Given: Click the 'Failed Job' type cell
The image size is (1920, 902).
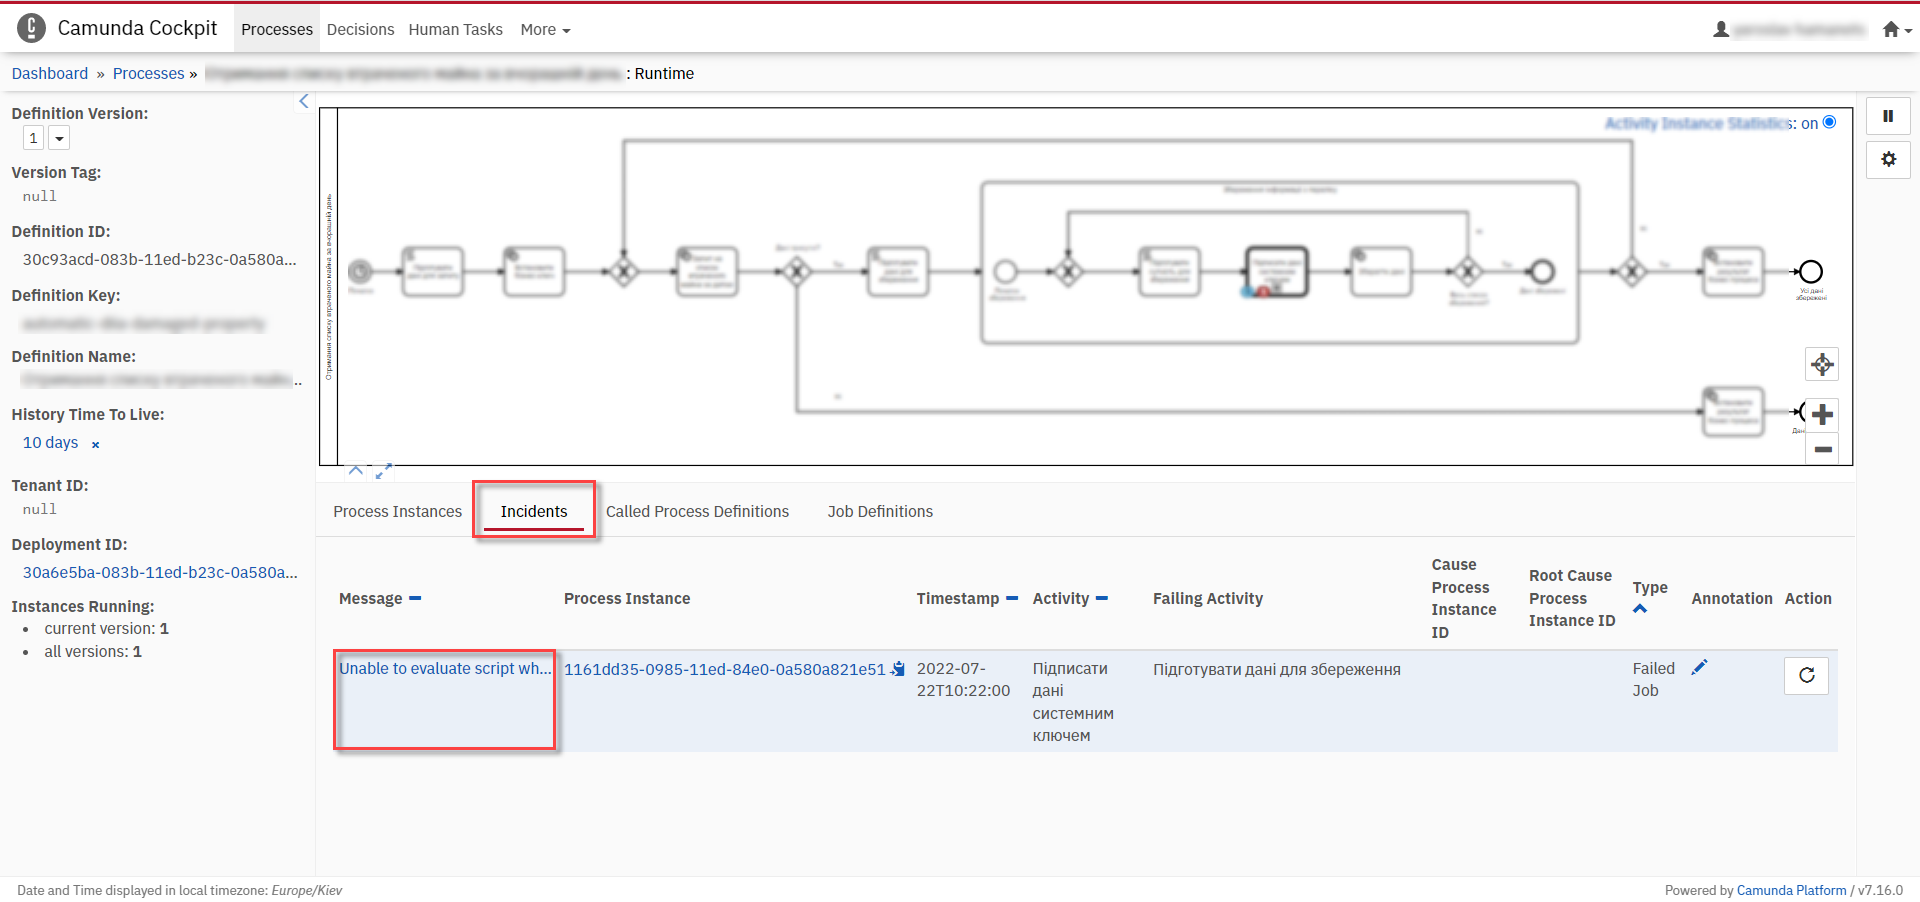Looking at the screenshot, I should [1653, 679].
